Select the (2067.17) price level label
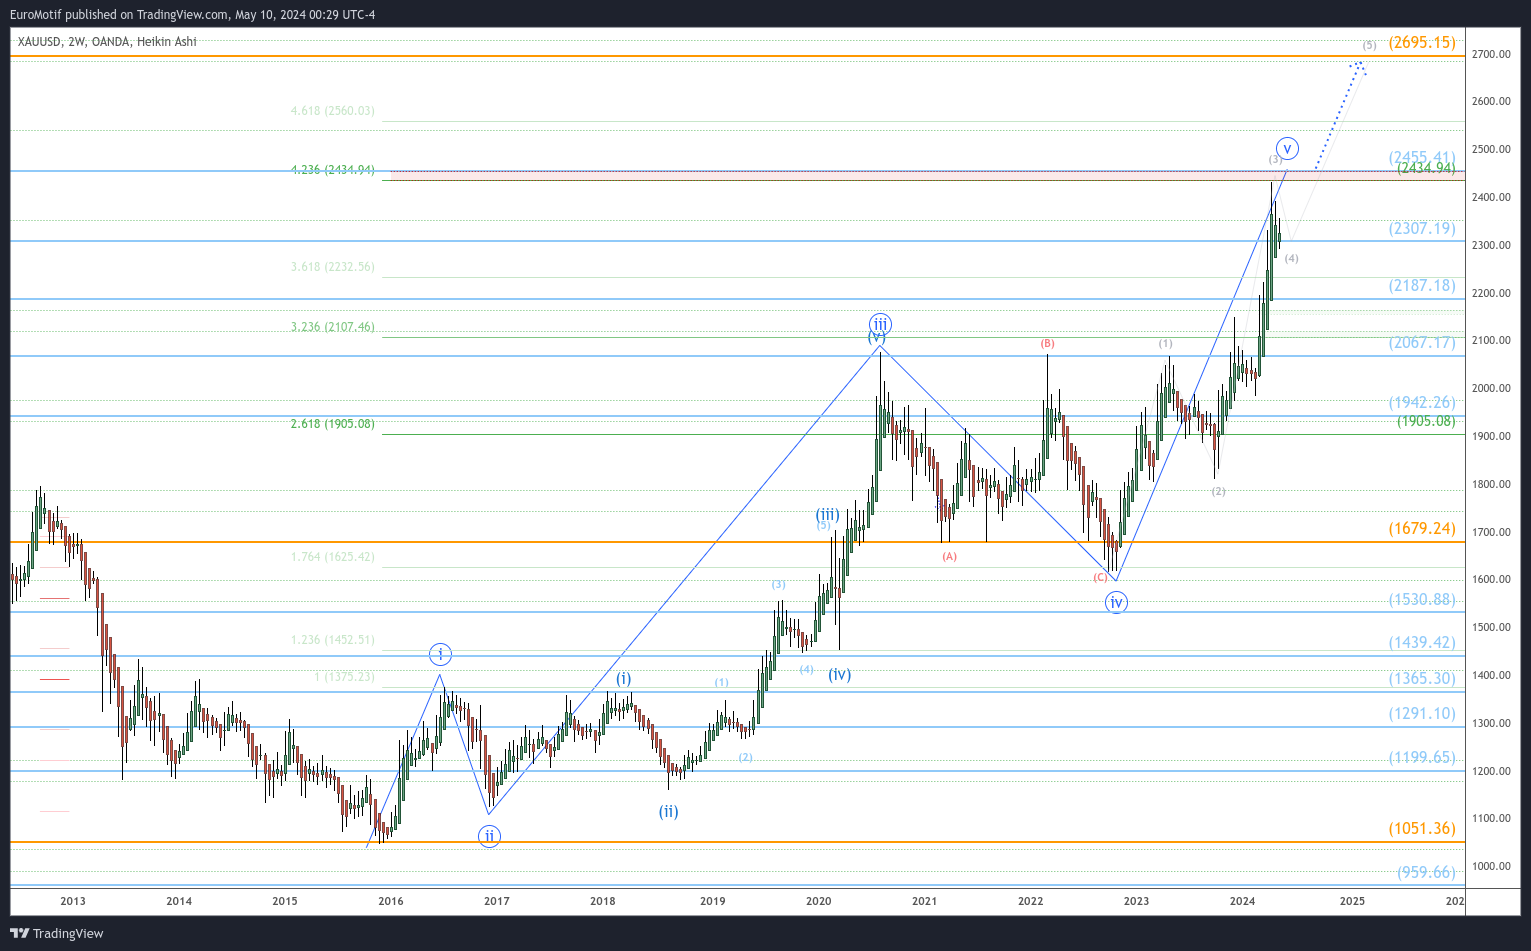1531x951 pixels. (x=1422, y=342)
